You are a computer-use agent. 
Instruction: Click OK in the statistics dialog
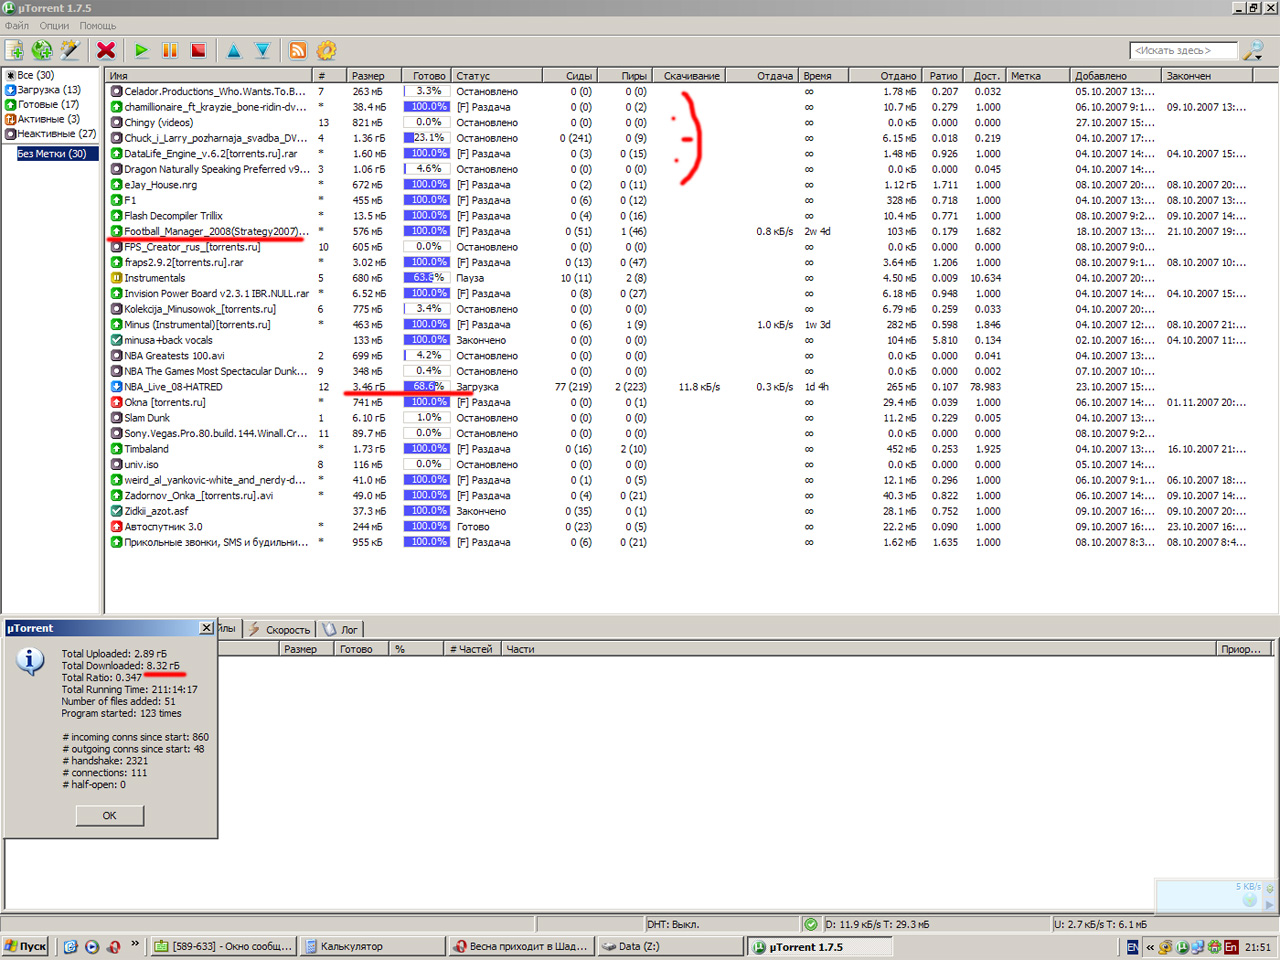coord(110,815)
